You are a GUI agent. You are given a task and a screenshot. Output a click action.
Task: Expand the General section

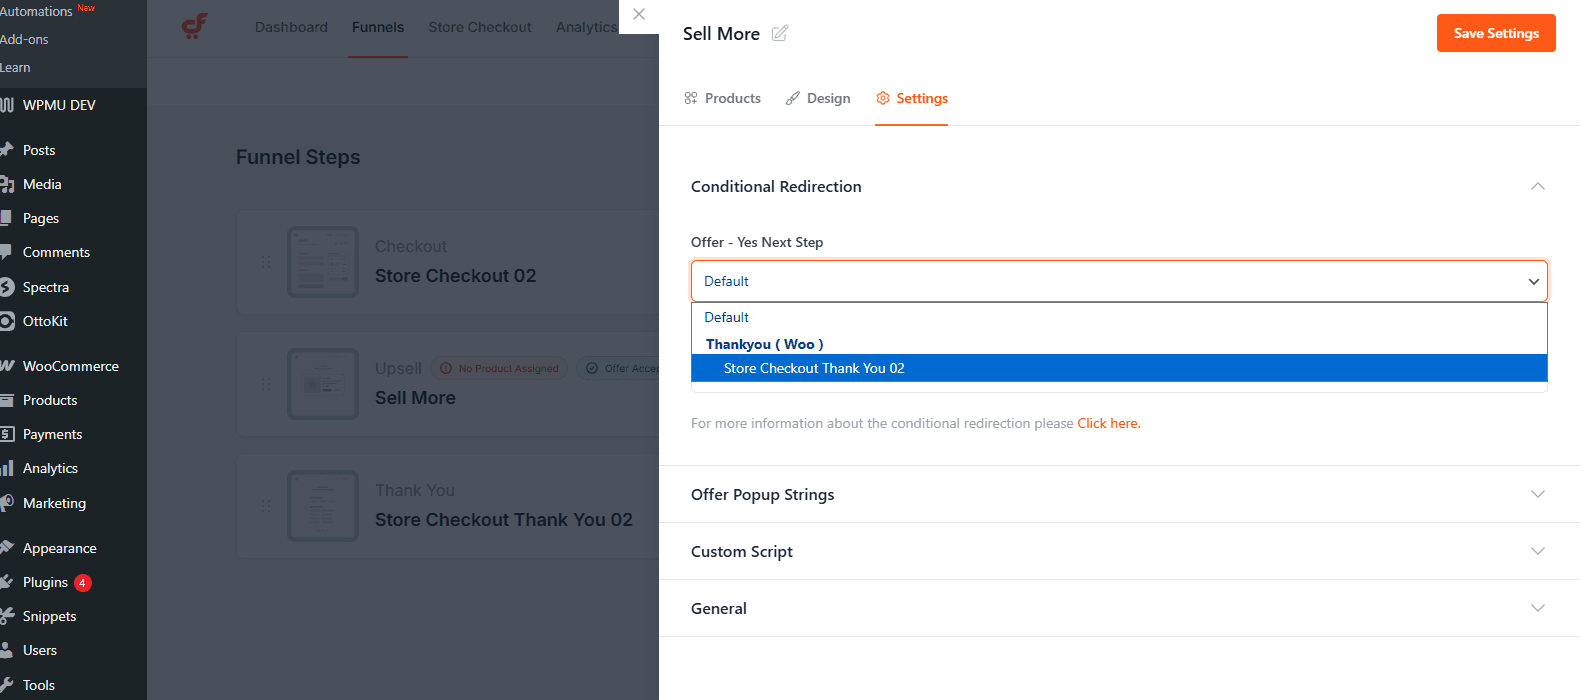[1538, 608]
